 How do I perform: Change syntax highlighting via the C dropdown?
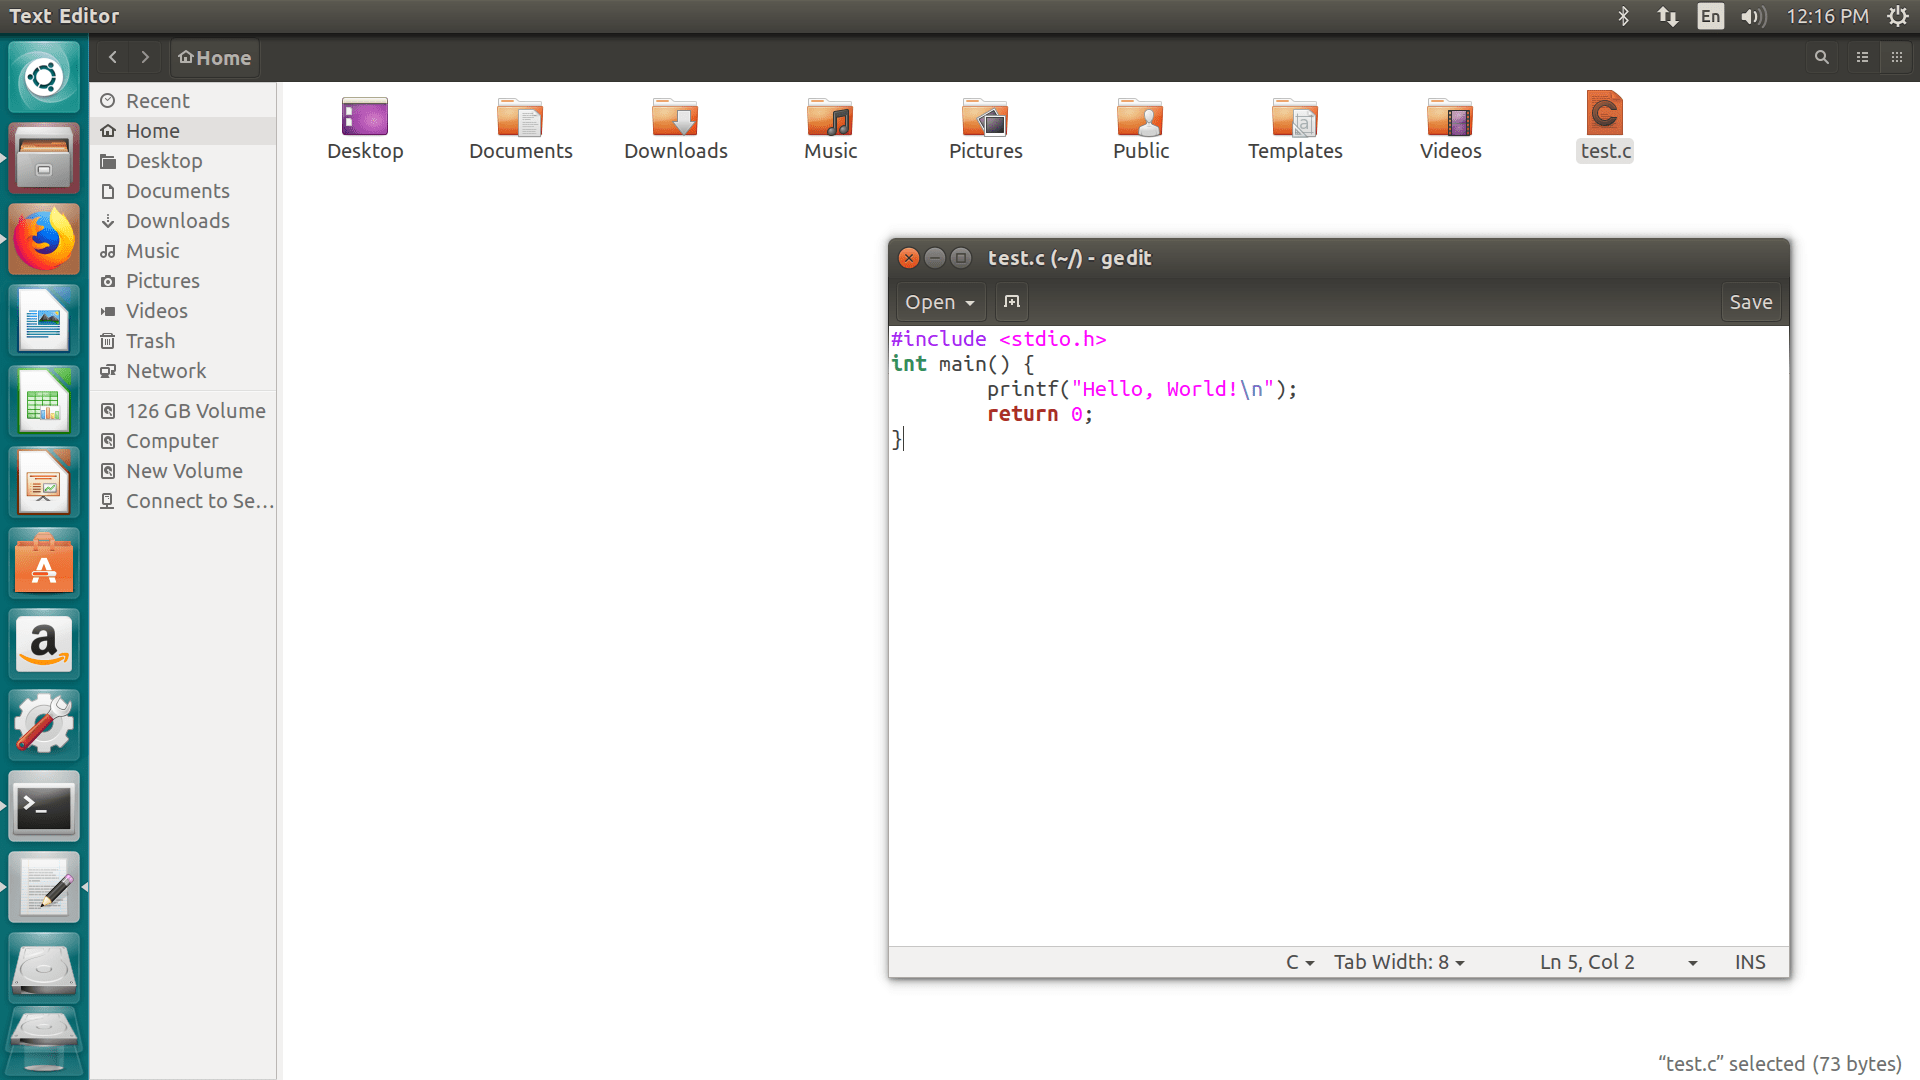[x=1298, y=961]
